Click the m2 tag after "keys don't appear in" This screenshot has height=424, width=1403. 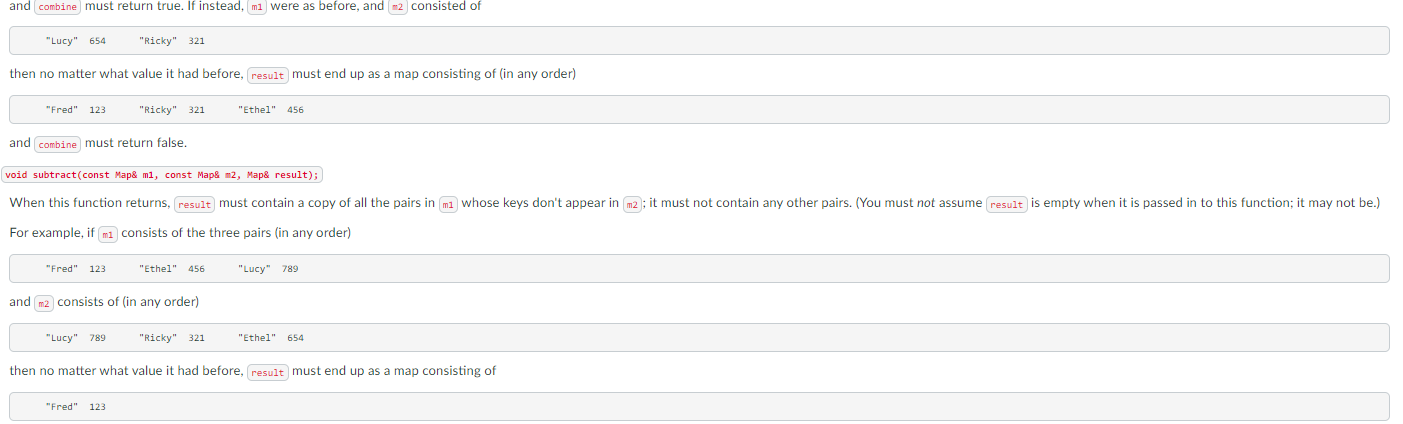(632, 204)
